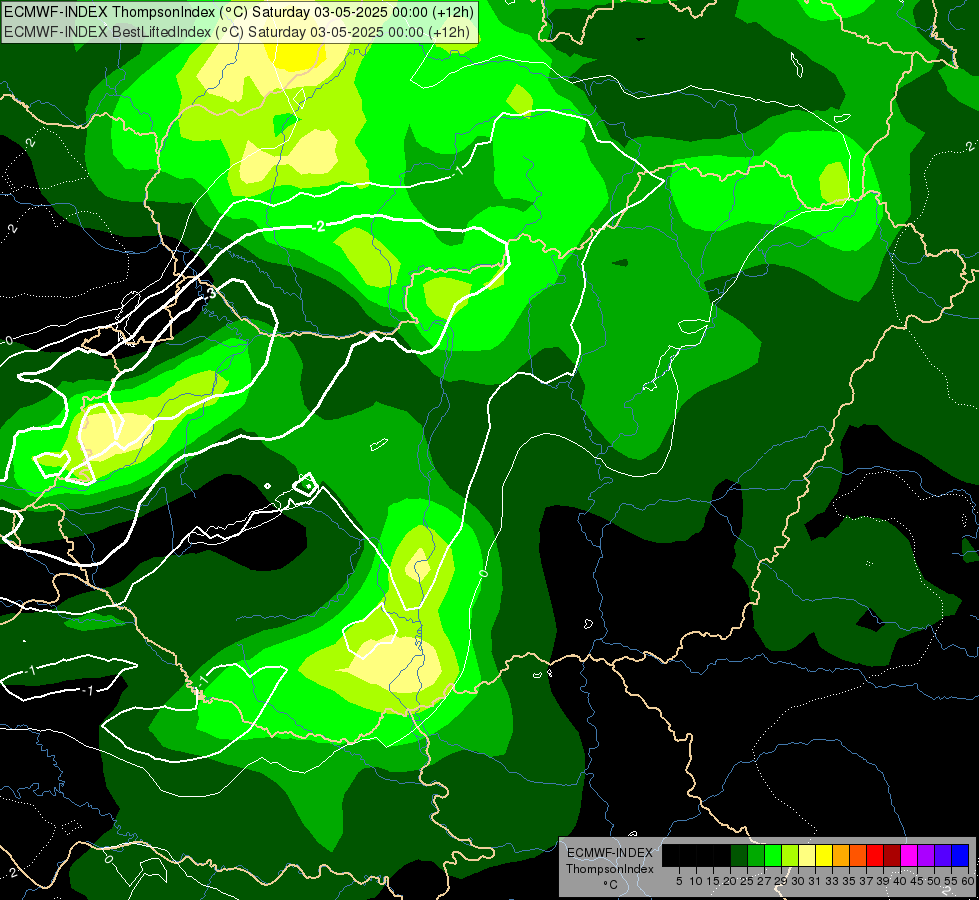Pick the yellow 31–33 legend swatch
This screenshot has width=979, height=900.
[x=824, y=855]
